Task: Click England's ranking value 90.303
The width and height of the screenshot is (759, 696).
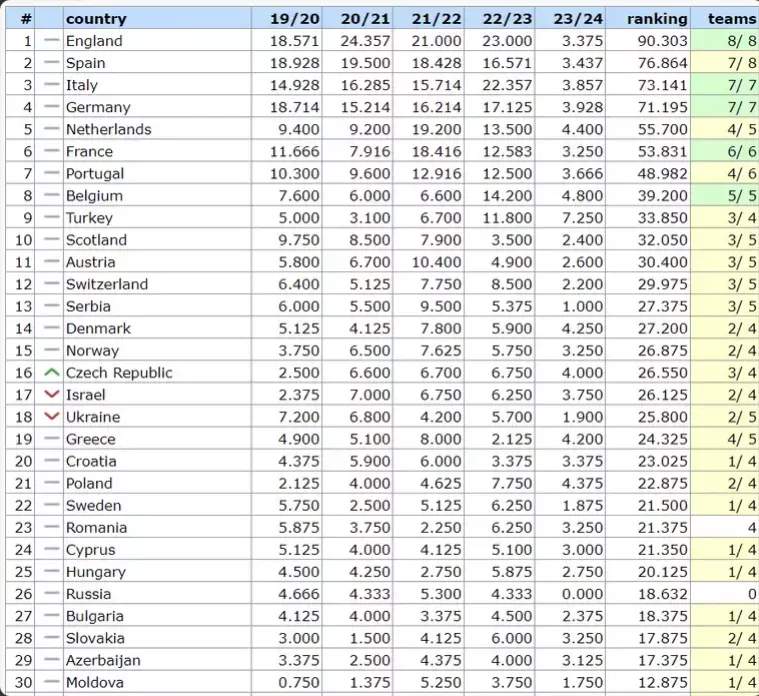Action: [x=662, y=41]
